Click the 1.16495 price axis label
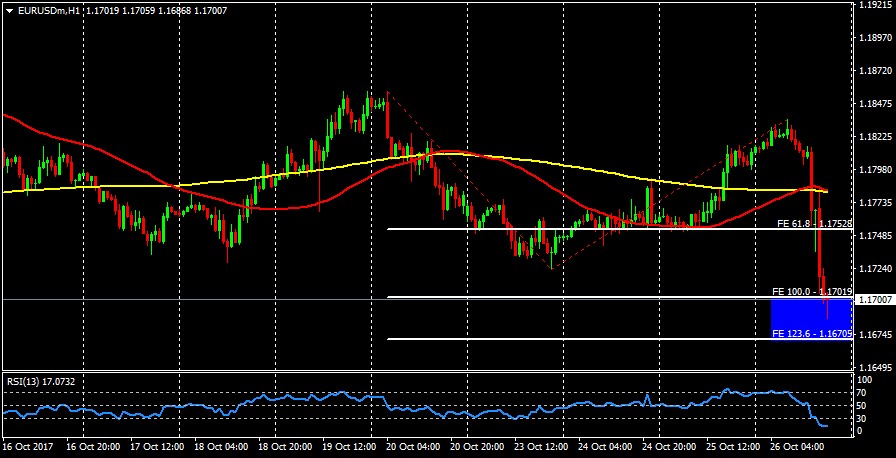Screen dimensions: 896x458 (x=875, y=367)
